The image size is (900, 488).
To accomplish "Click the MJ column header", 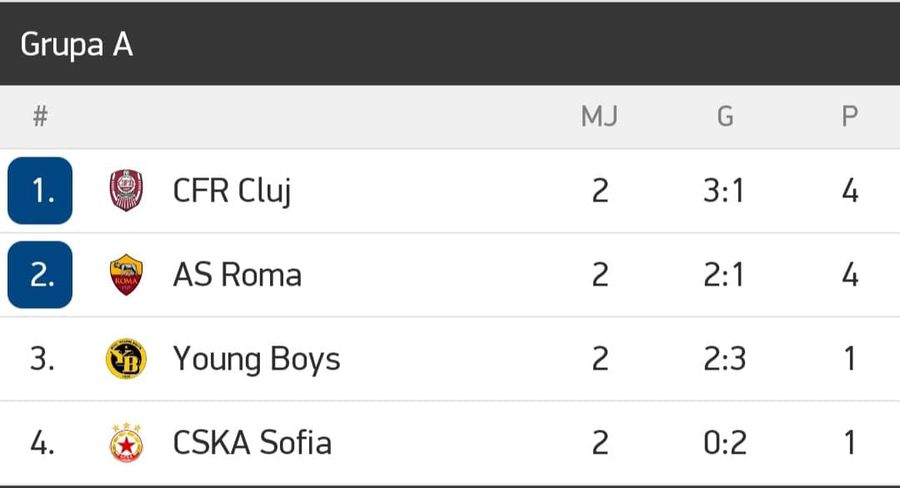I will [x=599, y=117].
